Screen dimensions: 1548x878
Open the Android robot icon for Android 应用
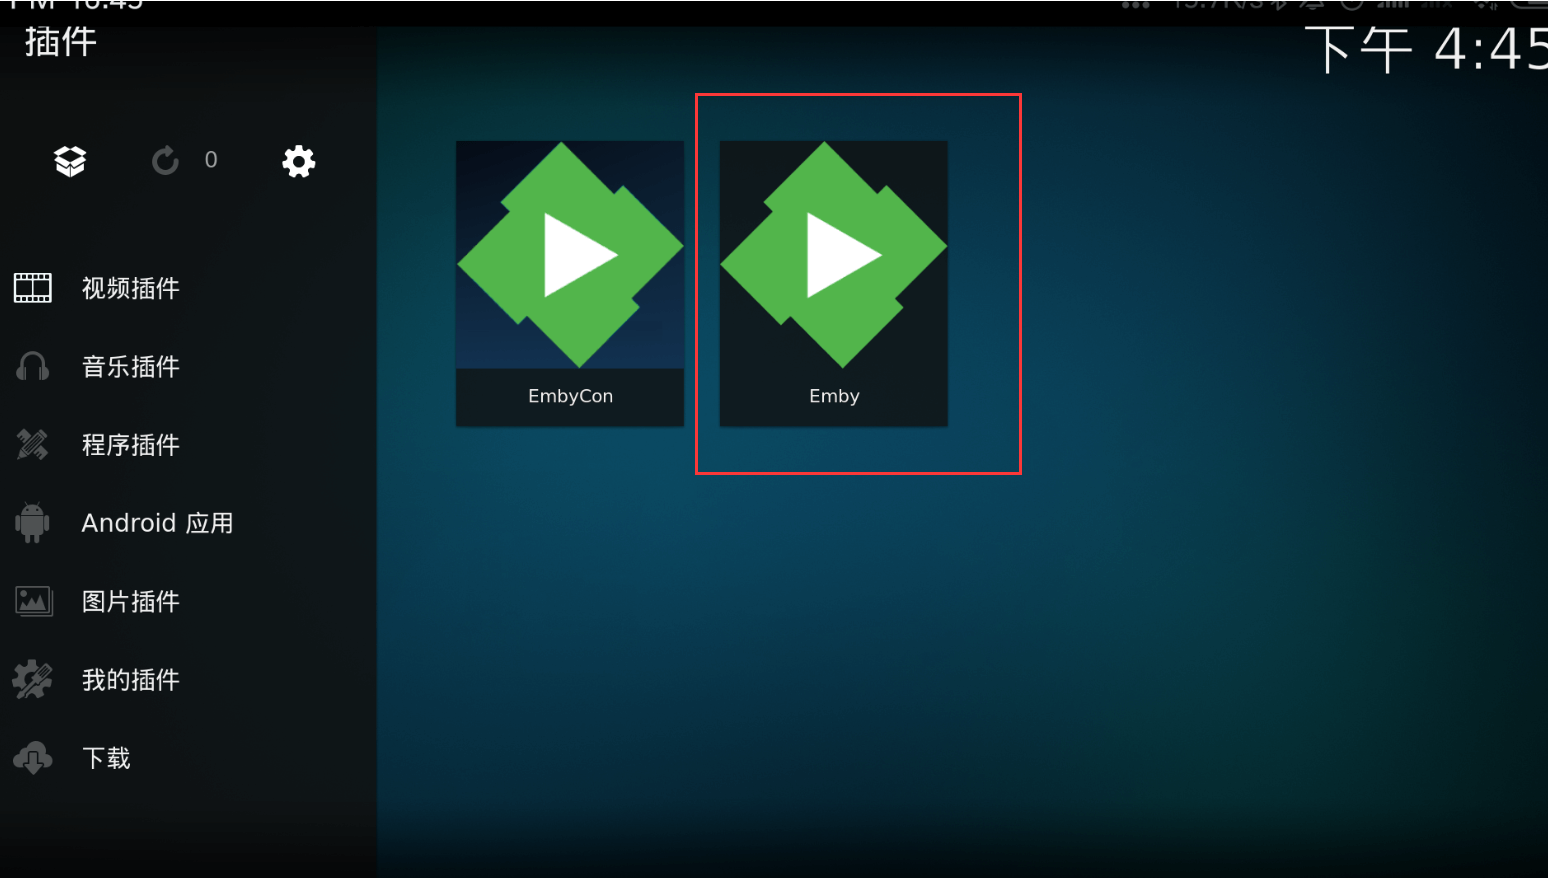(x=33, y=523)
